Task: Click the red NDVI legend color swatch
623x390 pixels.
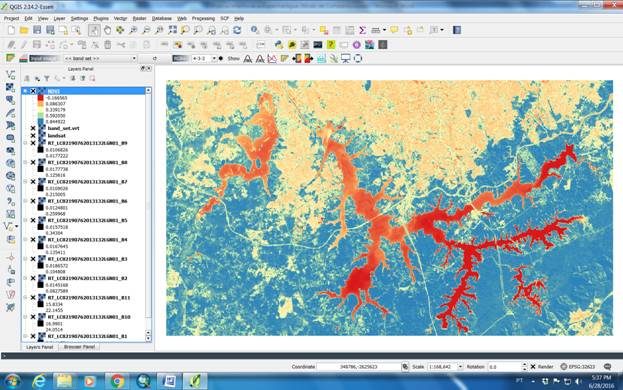Action: click(x=41, y=97)
